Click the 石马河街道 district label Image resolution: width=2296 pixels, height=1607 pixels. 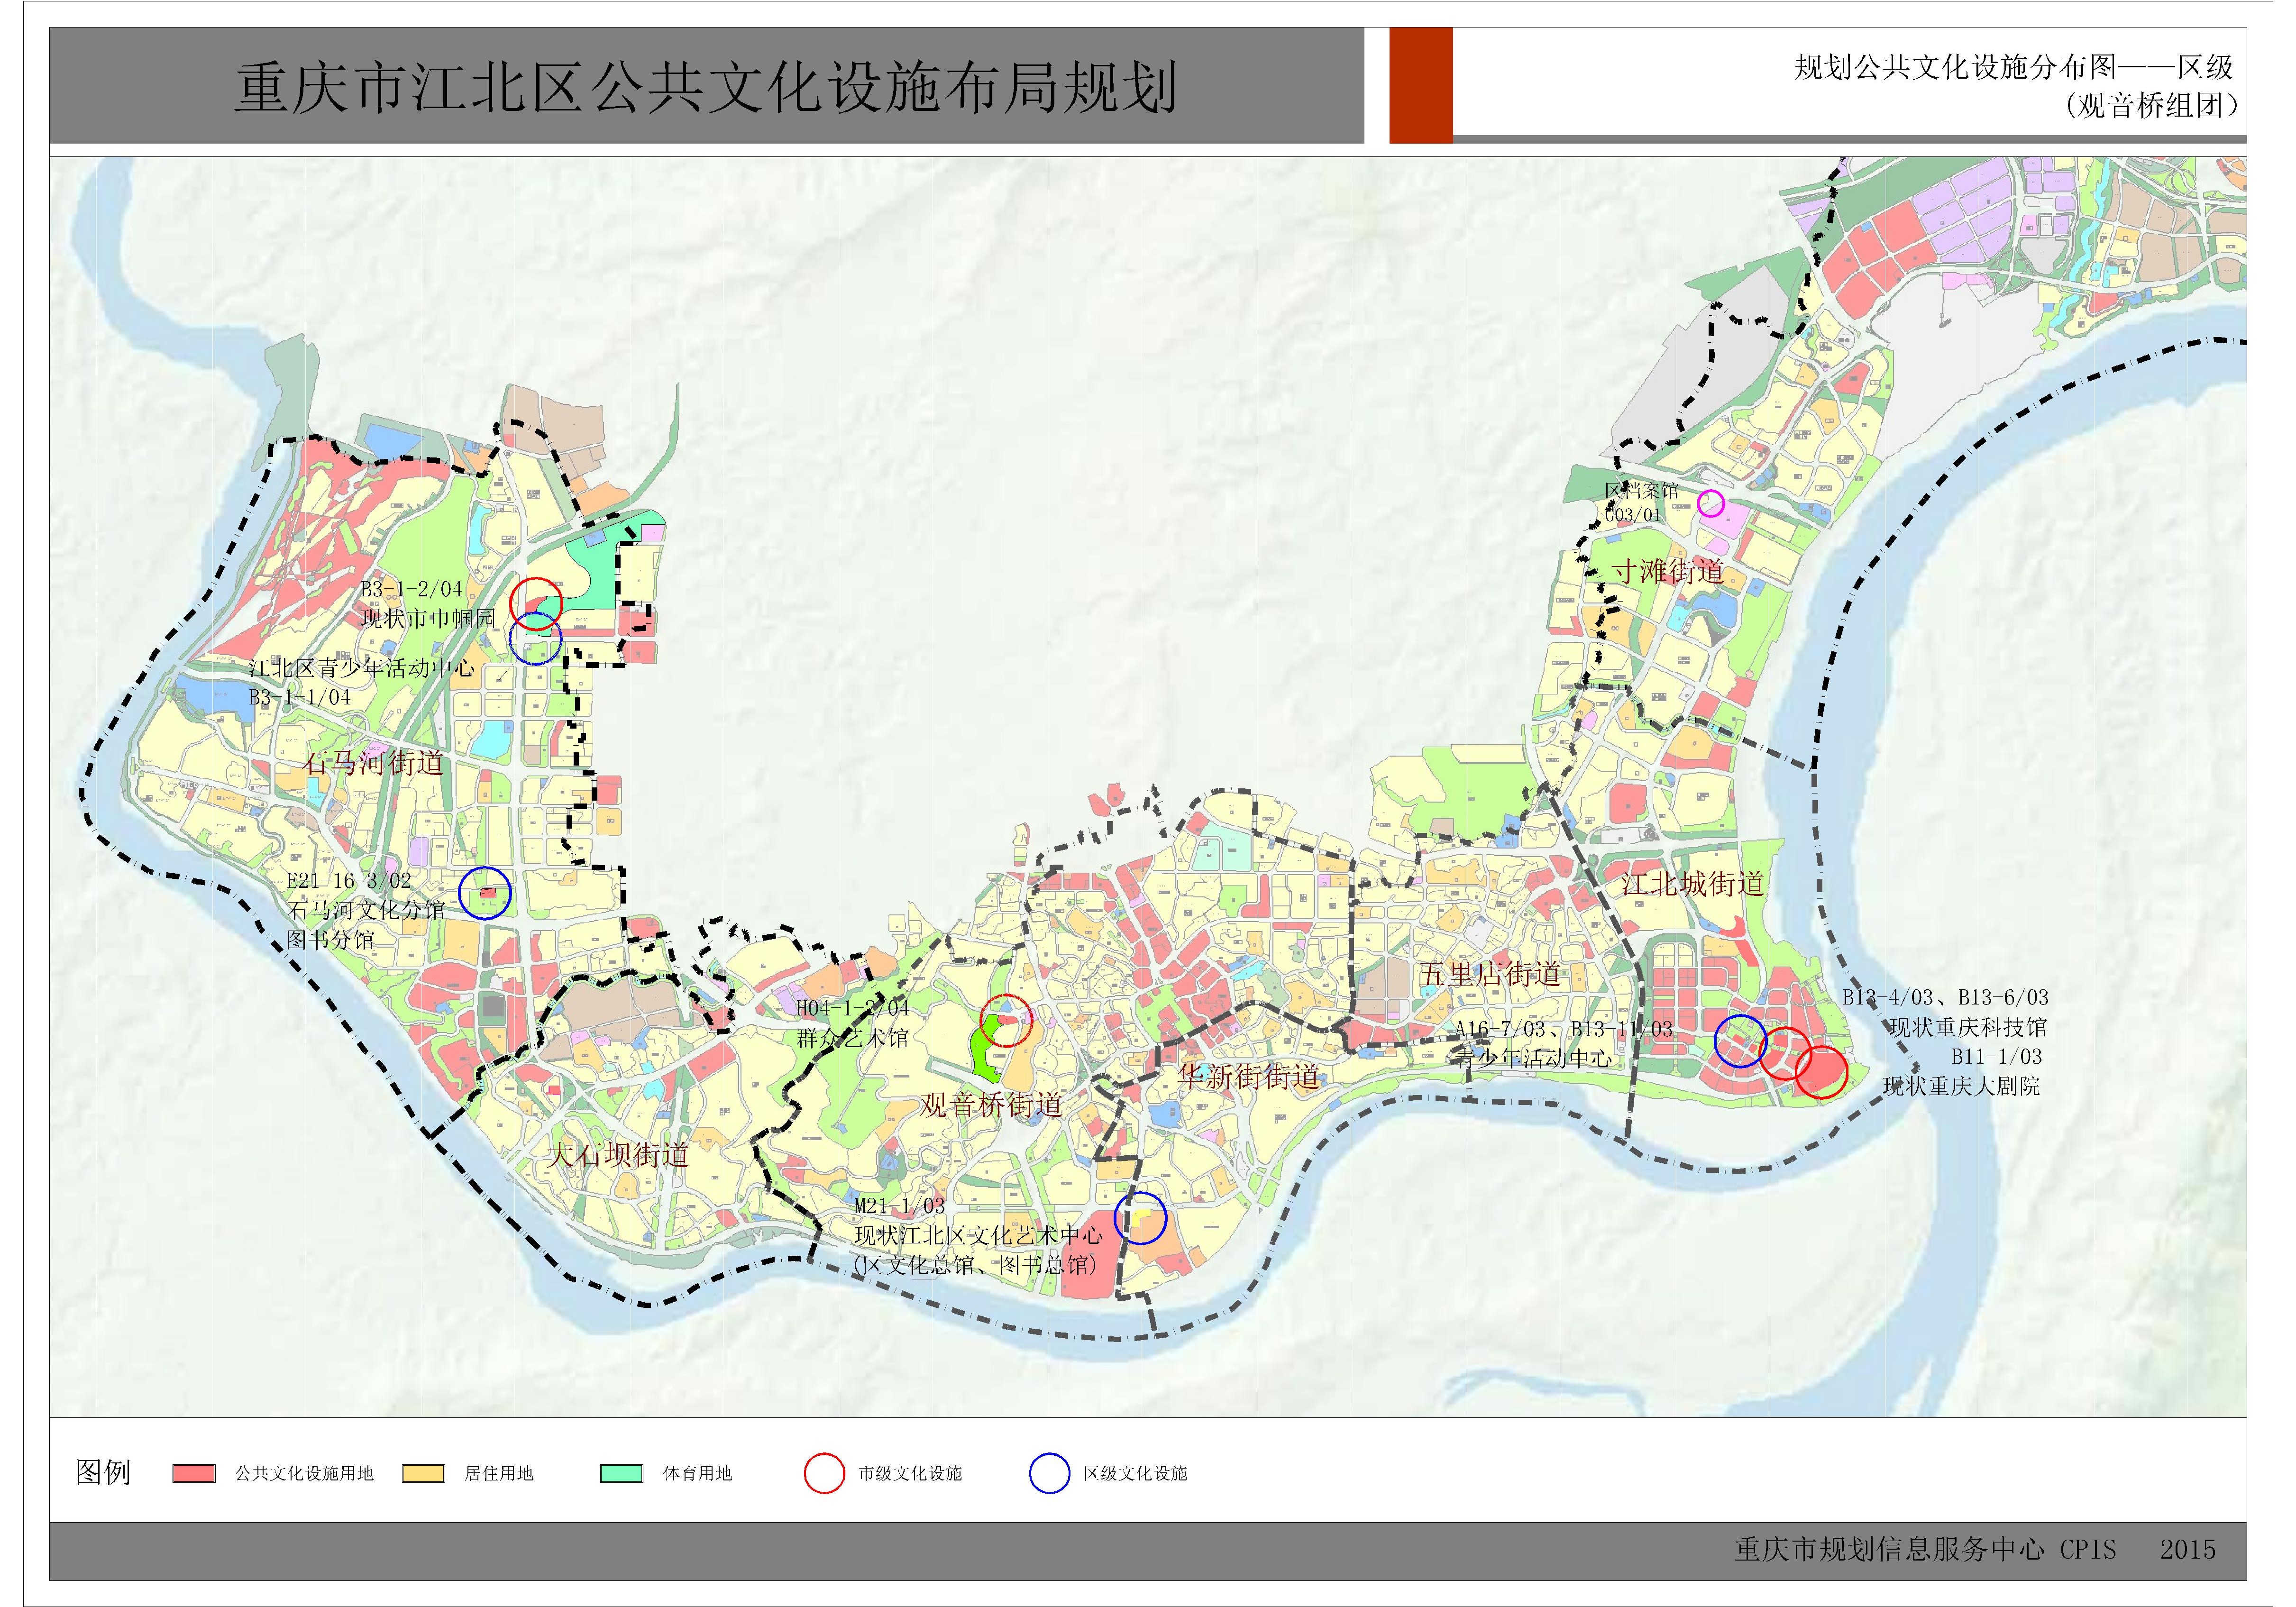tap(373, 764)
